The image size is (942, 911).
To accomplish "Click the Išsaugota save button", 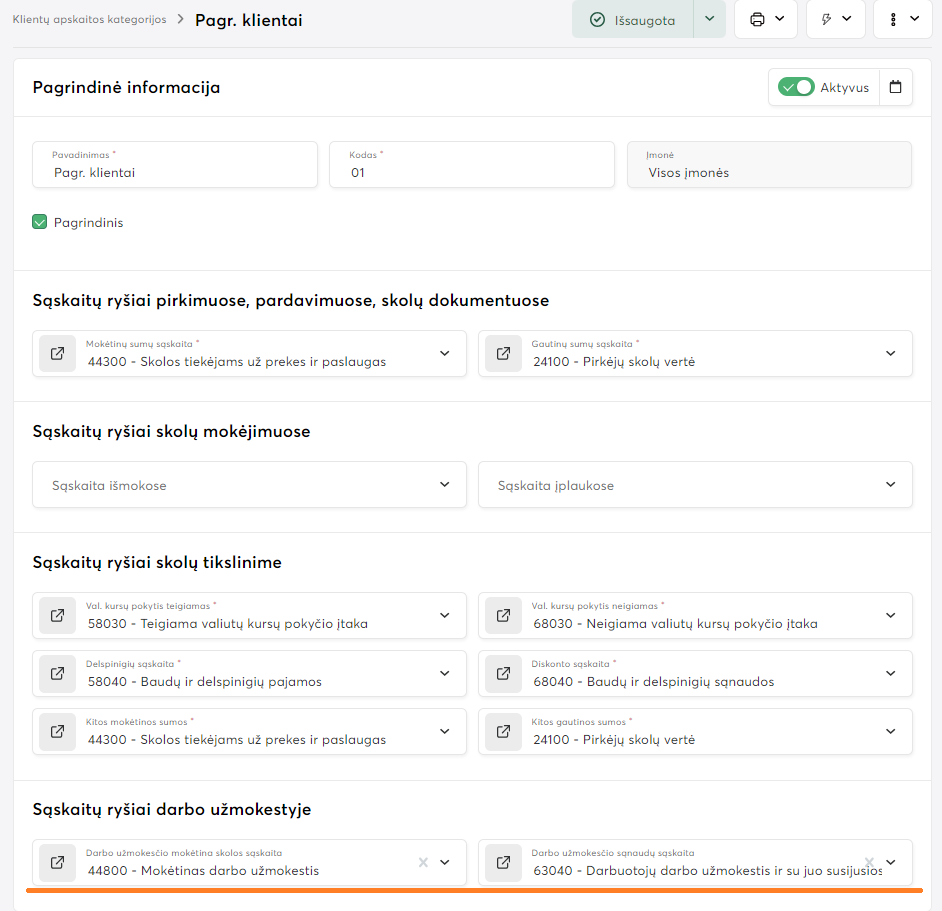I will [x=632, y=19].
